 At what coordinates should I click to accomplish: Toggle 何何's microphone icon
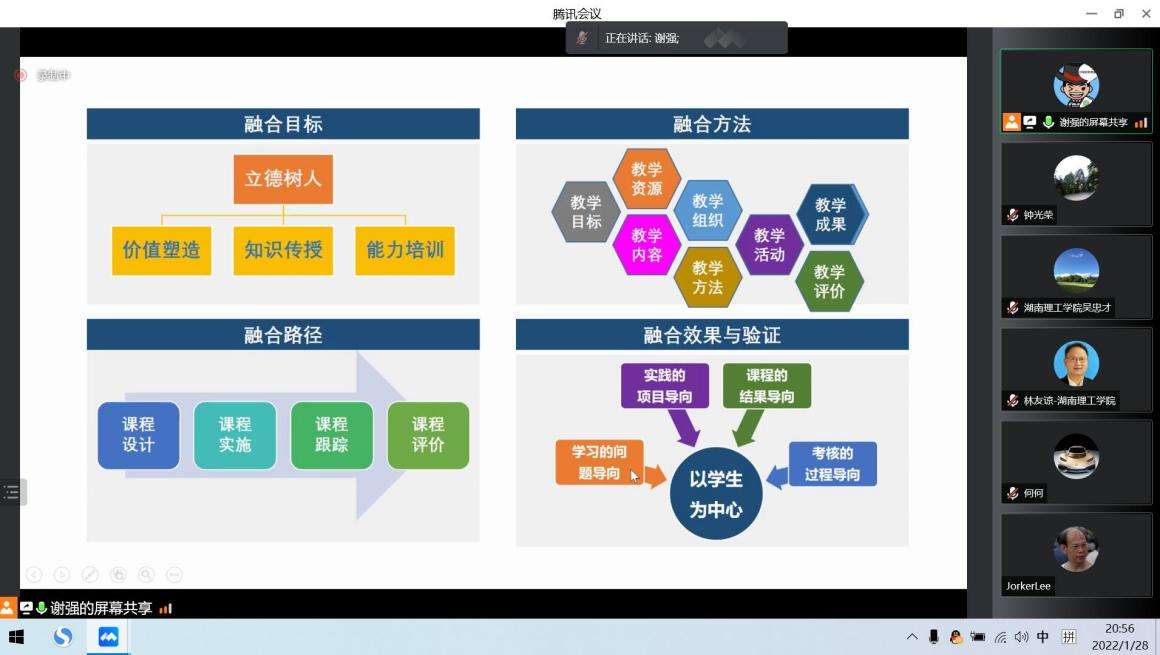pyautogui.click(x=1010, y=493)
